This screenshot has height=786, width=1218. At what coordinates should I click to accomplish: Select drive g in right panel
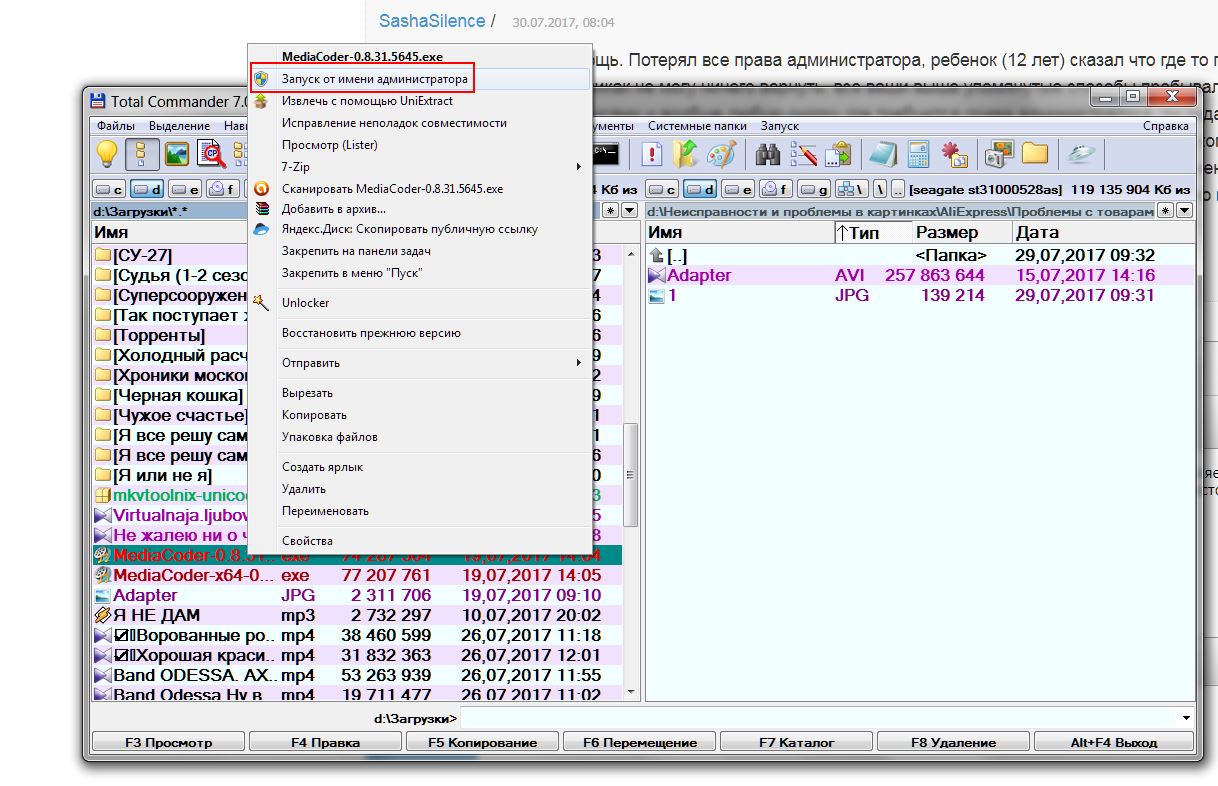[x=814, y=189]
